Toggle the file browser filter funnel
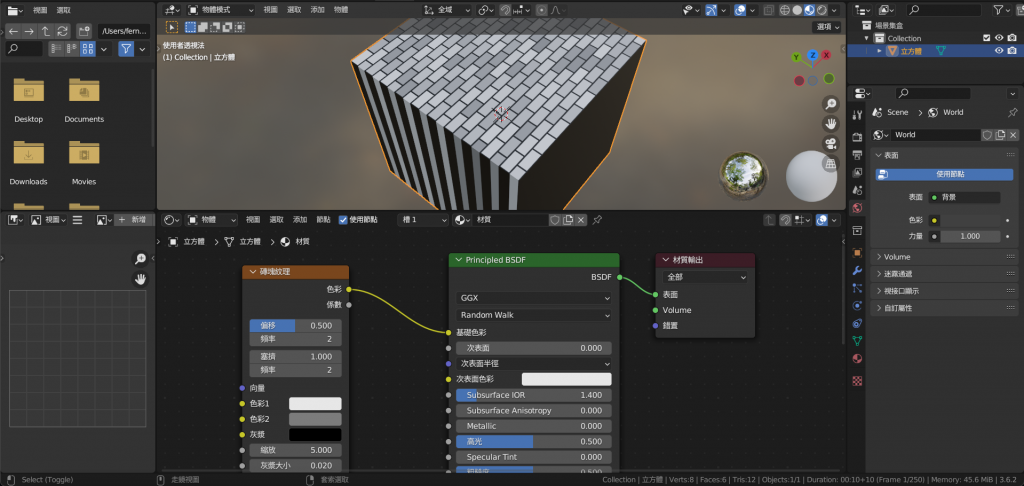The image size is (1024, 486). click(x=127, y=49)
